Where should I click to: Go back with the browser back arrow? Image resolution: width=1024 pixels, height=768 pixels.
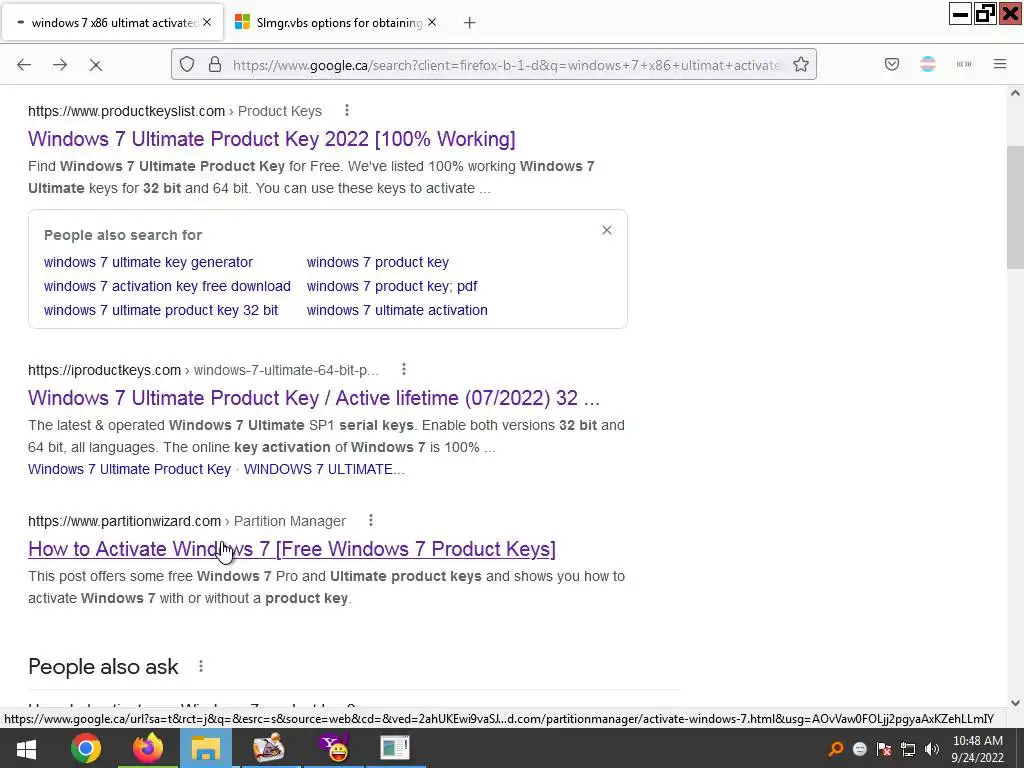(x=24, y=65)
